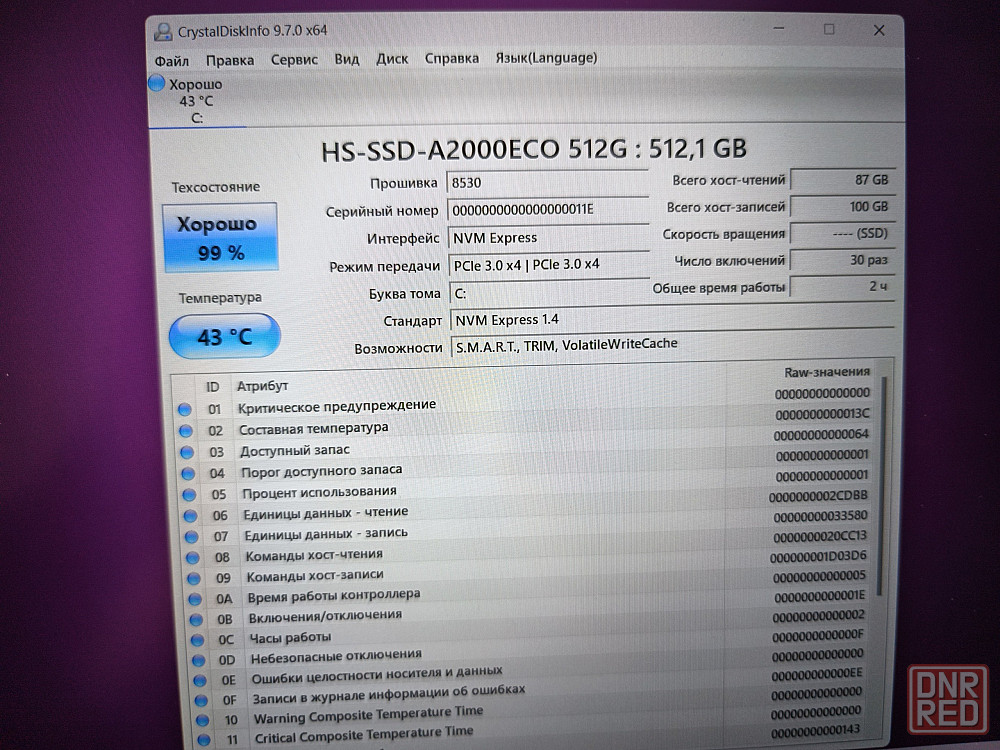This screenshot has height=750, width=1000.
Task: Click the Всего хост-чтений value 87 GB
Action: click(842, 180)
